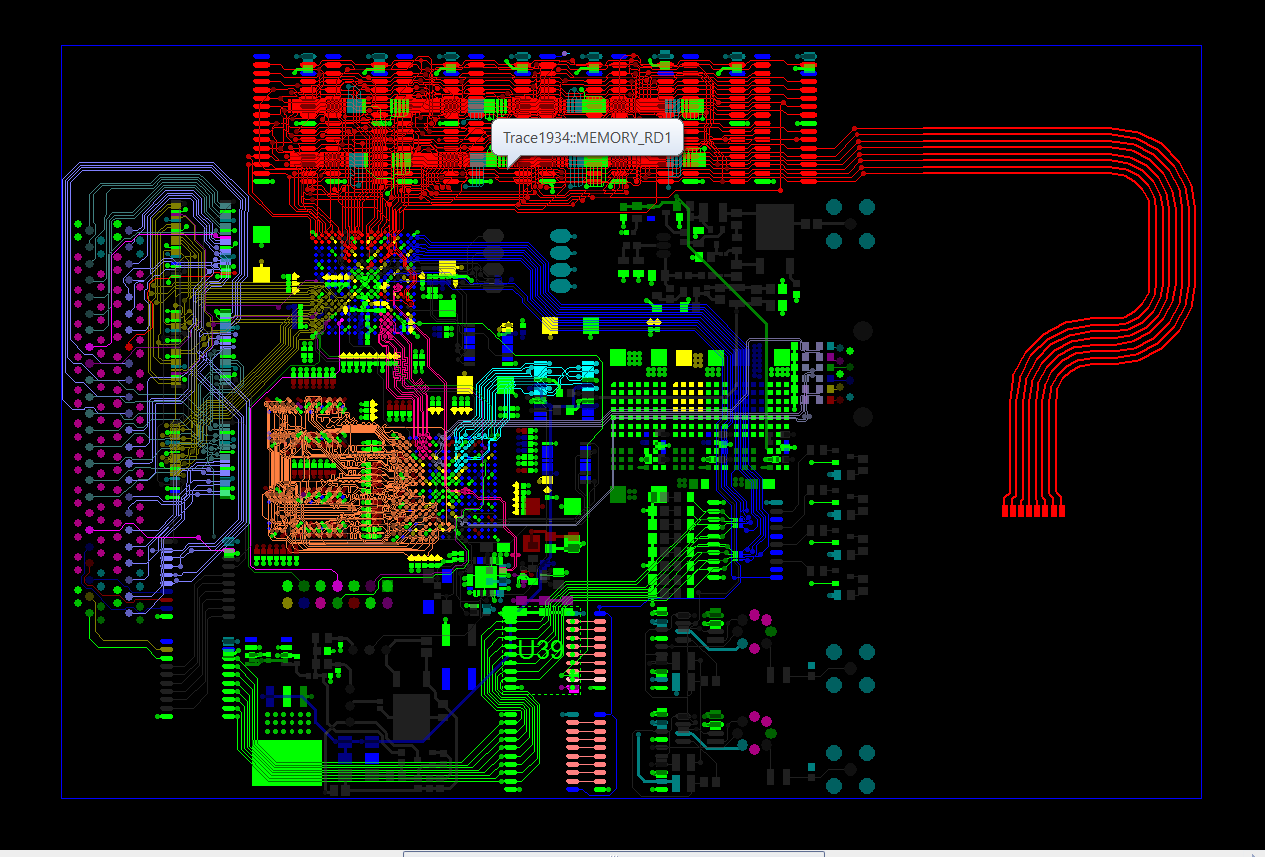Click the large bright green copper pad
The image size is (1265, 857).
point(287,762)
